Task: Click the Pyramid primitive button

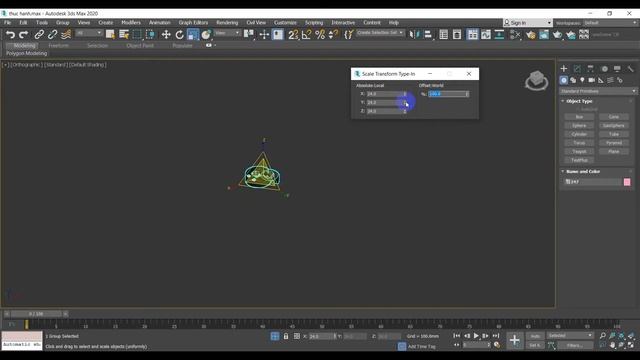Action: click(614, 143)
